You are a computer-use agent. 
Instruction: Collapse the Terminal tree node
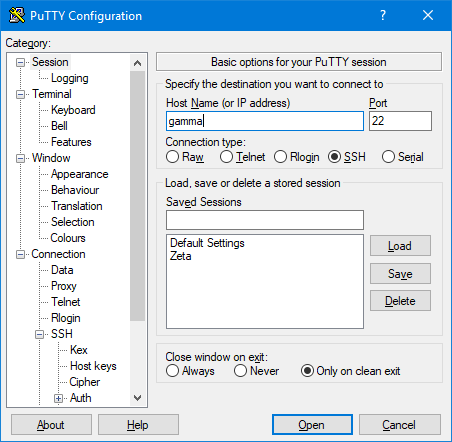pyautogui.click(x=21, y=94)
